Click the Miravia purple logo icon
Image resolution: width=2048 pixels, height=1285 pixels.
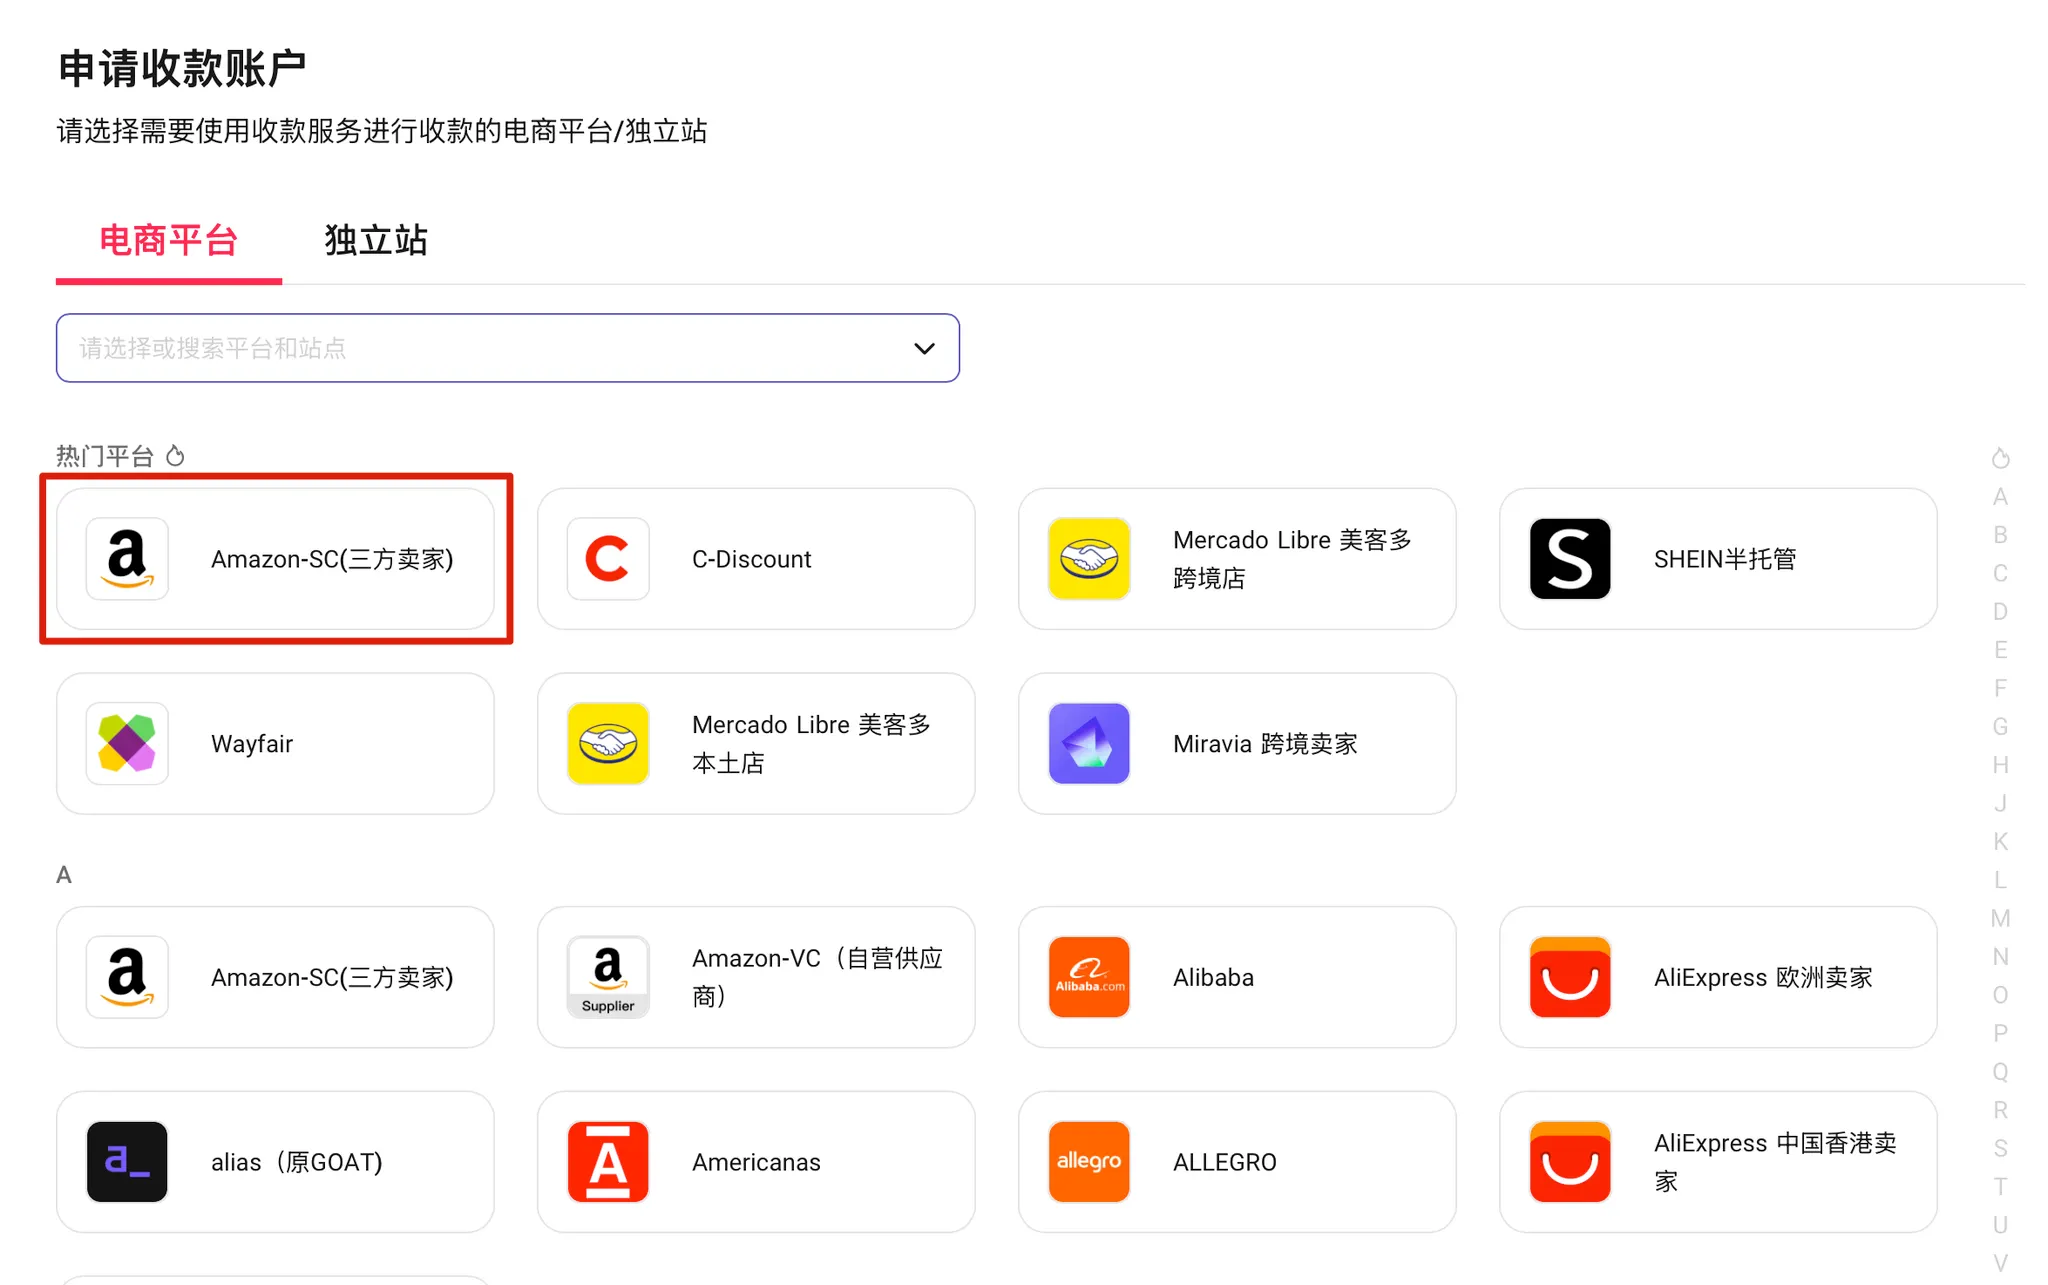coord(1088,743)
